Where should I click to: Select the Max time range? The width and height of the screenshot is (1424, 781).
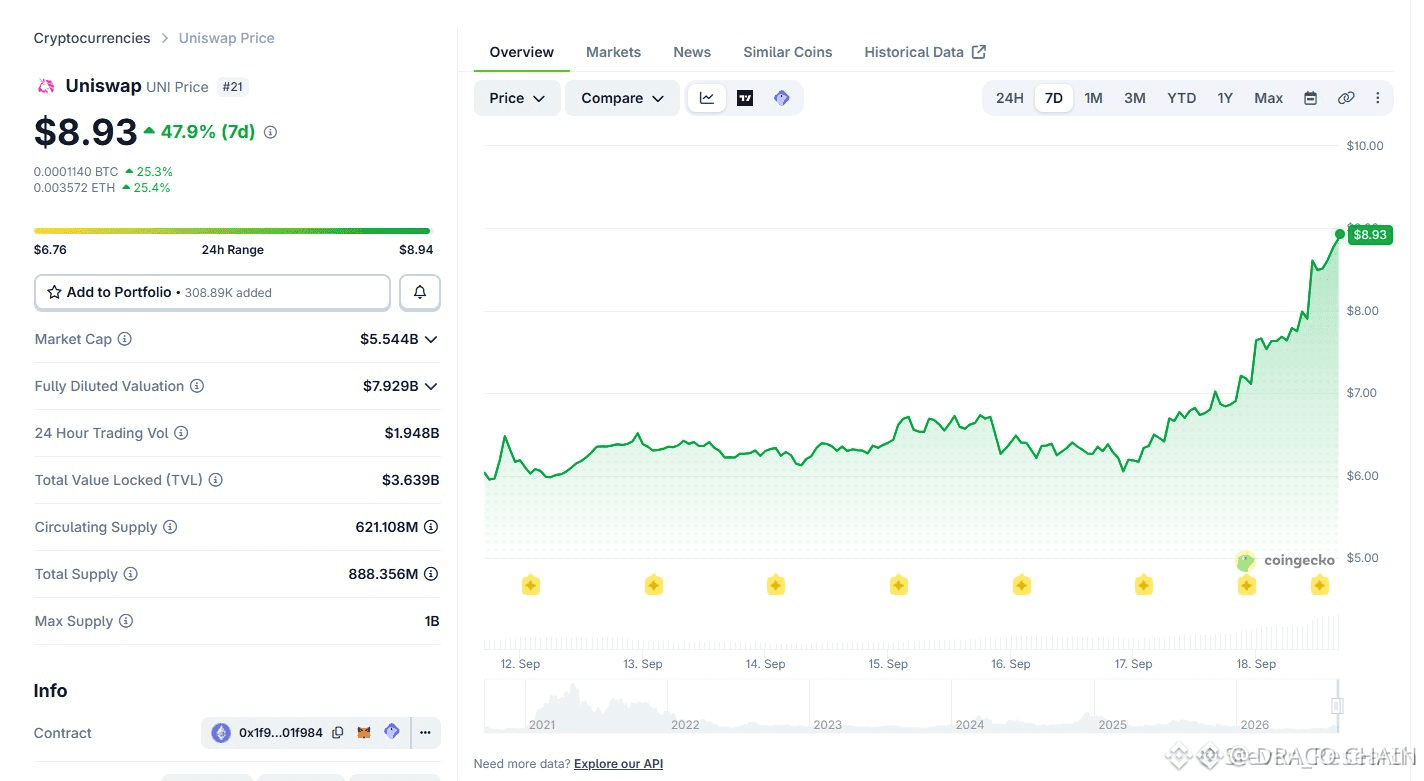coord(1268,98)
